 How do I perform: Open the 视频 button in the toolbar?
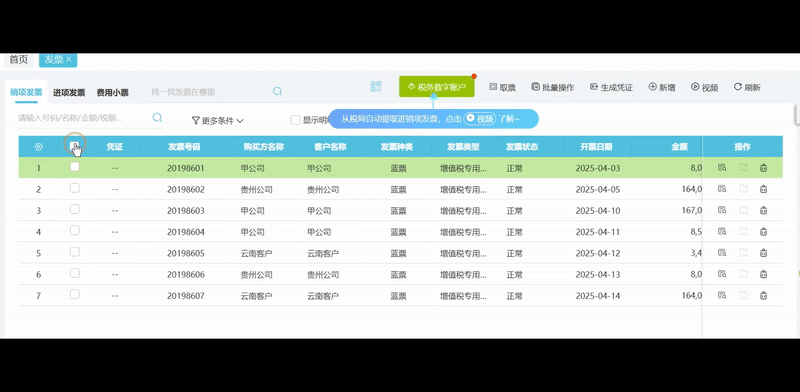[x=705, y=87]
